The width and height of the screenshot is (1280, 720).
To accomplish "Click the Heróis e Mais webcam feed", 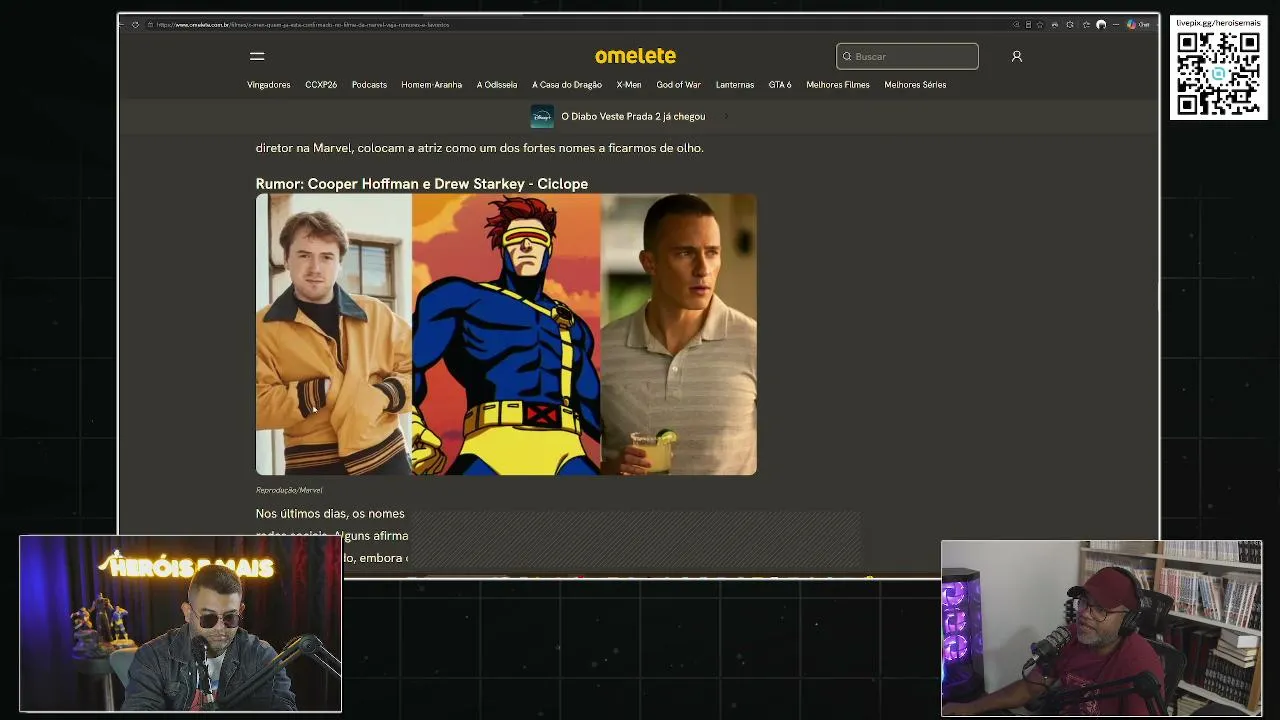I will pos(180,624).
